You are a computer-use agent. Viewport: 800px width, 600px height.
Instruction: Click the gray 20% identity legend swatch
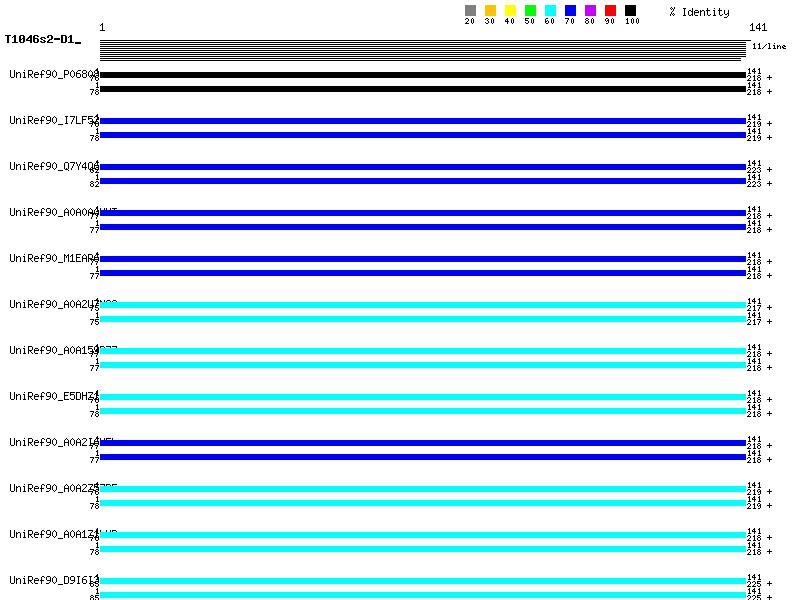470,11
